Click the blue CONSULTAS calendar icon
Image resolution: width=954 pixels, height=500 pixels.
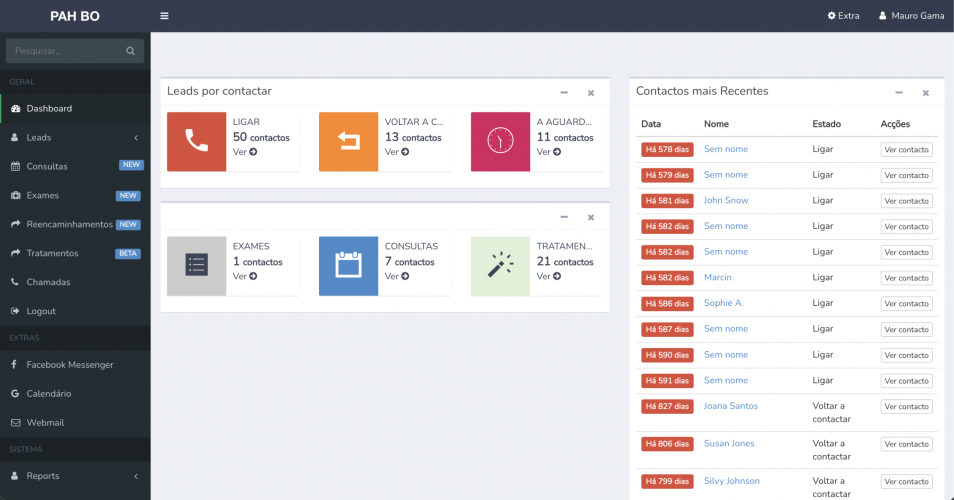pos(348,266)
